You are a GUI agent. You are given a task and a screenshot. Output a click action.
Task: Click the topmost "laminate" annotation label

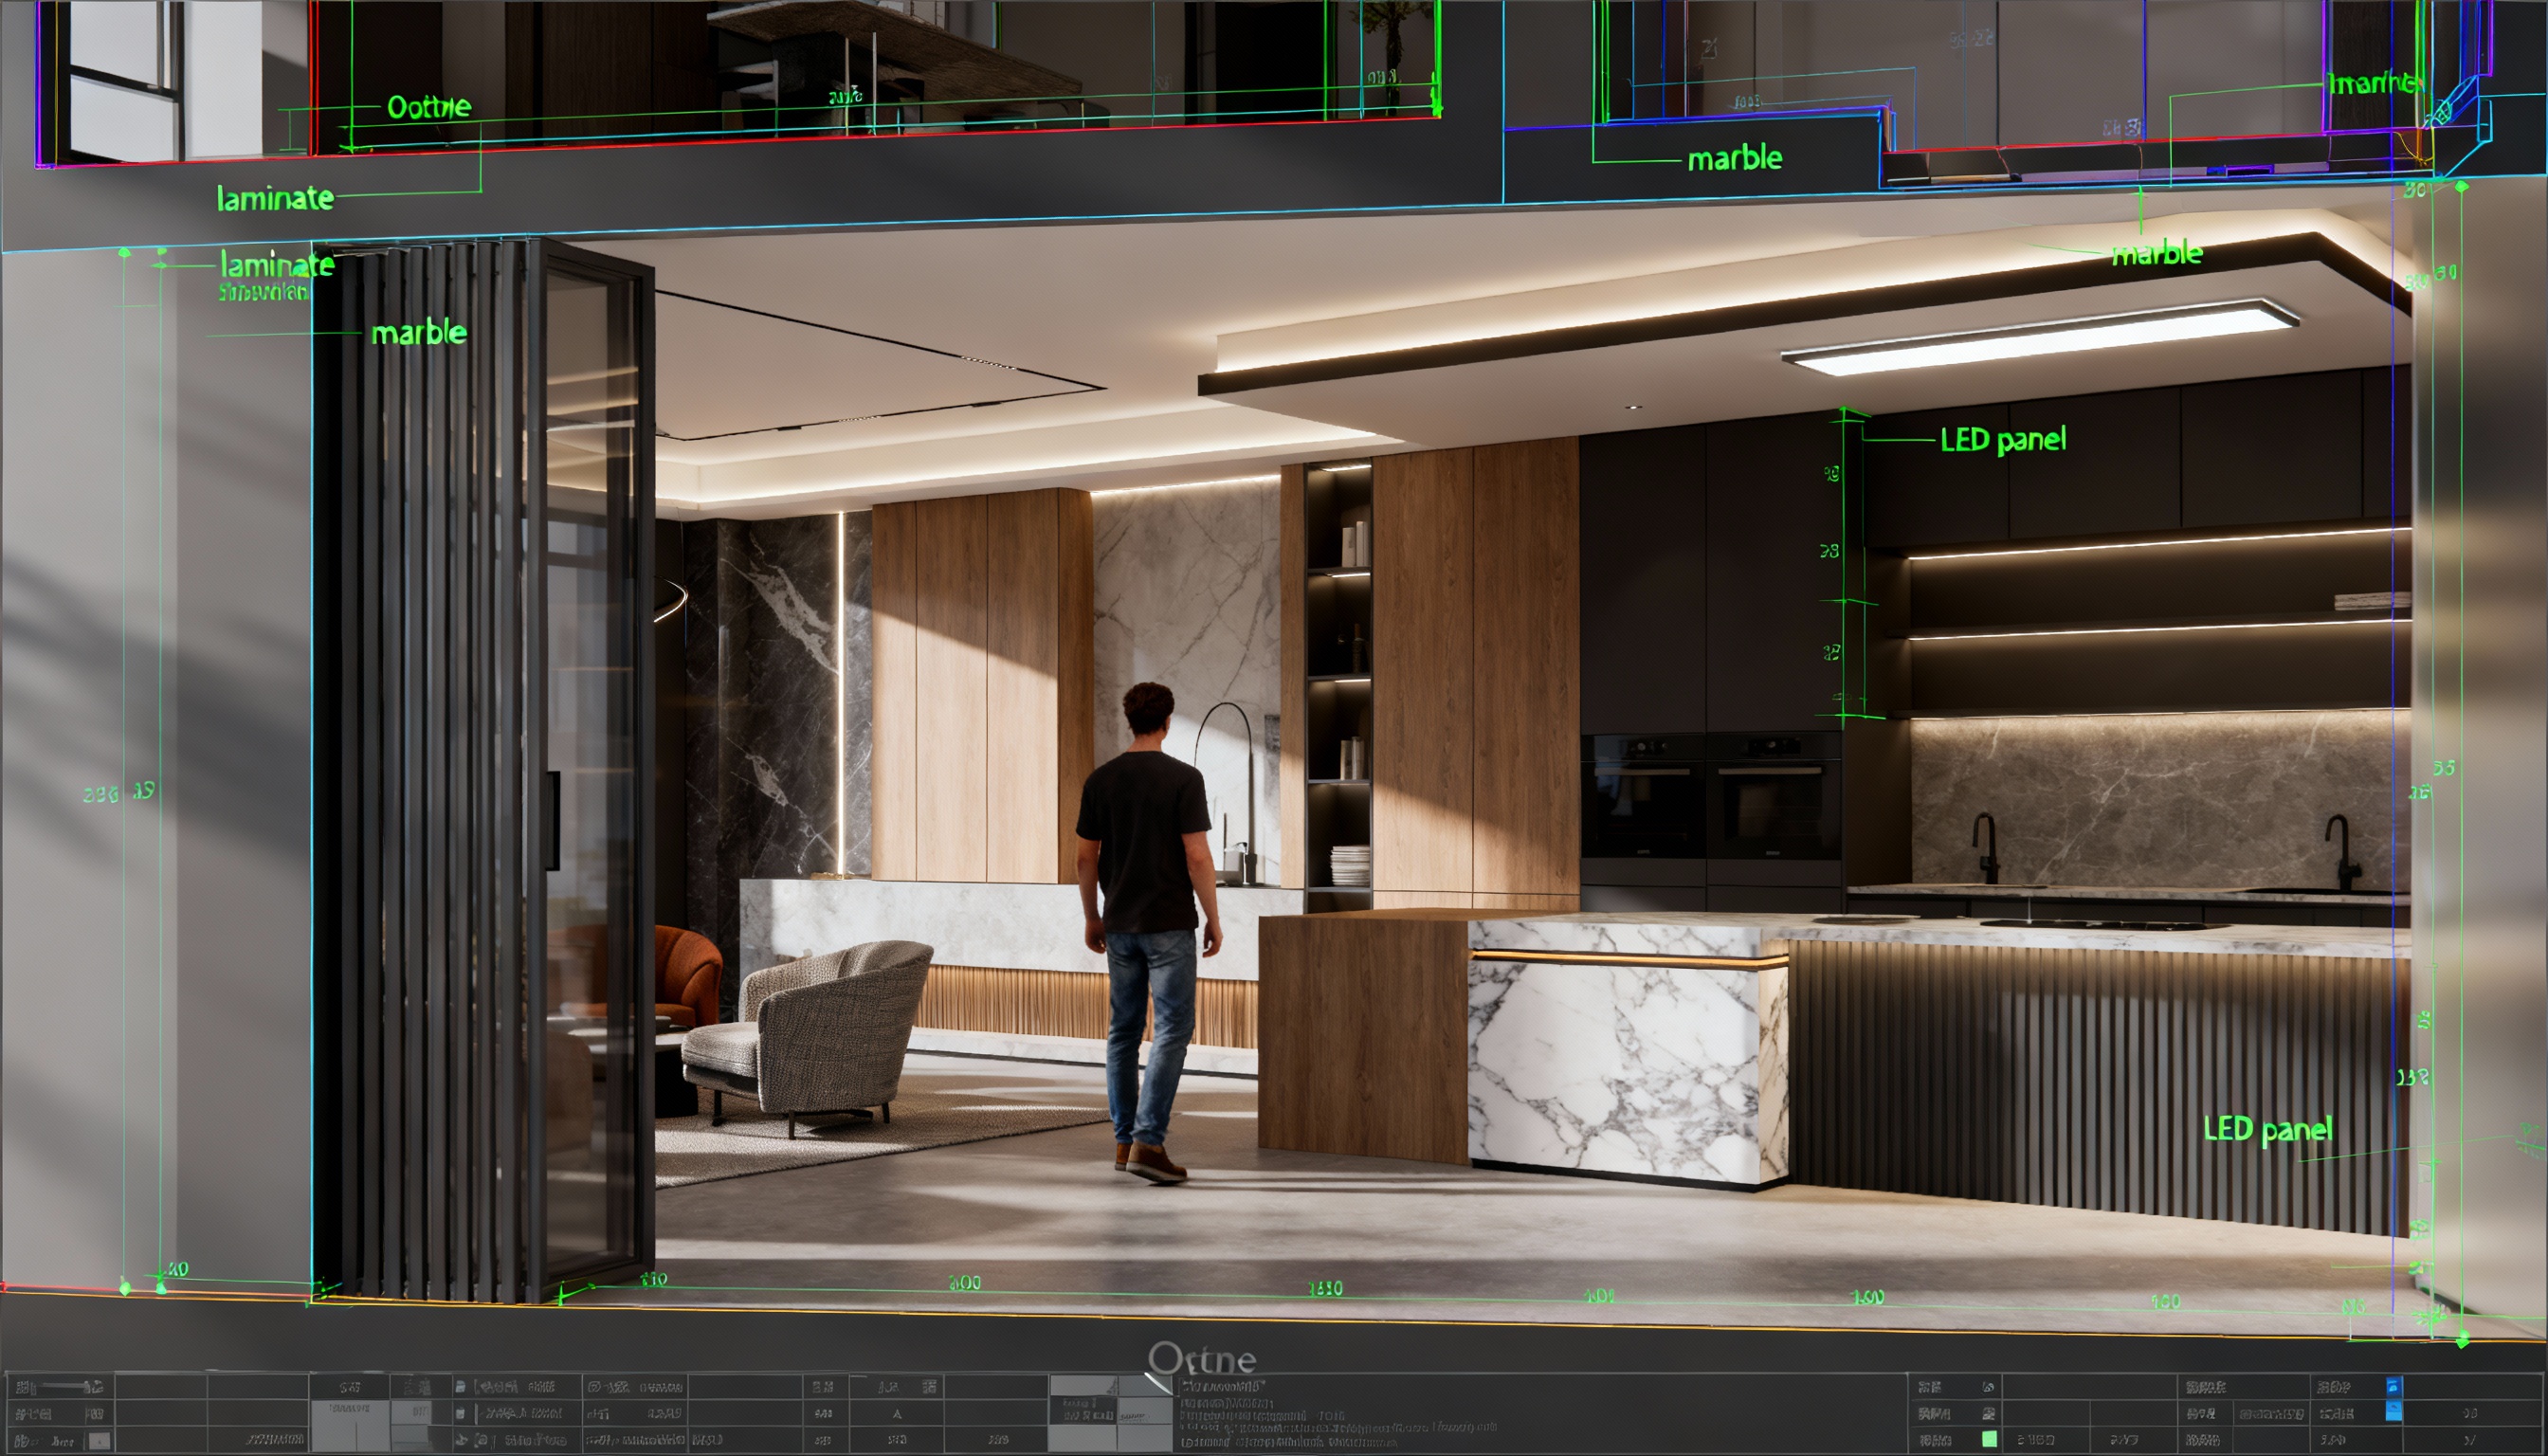pyautogui.click(x=275, y=198)
